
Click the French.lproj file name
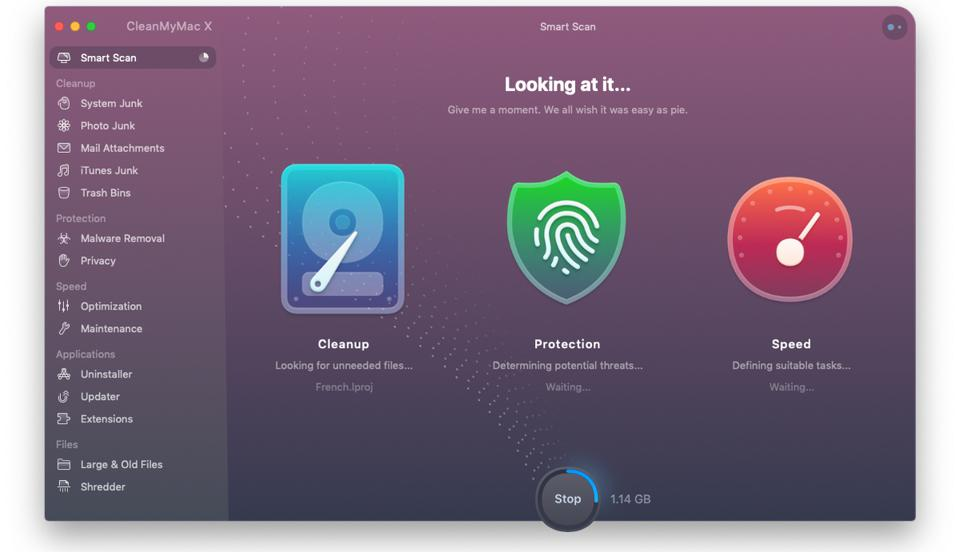tap(344, 387)
